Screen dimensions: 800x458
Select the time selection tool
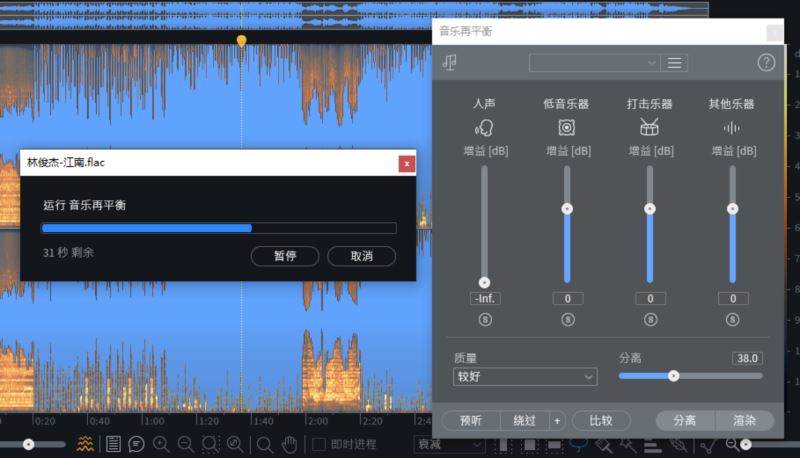tap(503, 445)
